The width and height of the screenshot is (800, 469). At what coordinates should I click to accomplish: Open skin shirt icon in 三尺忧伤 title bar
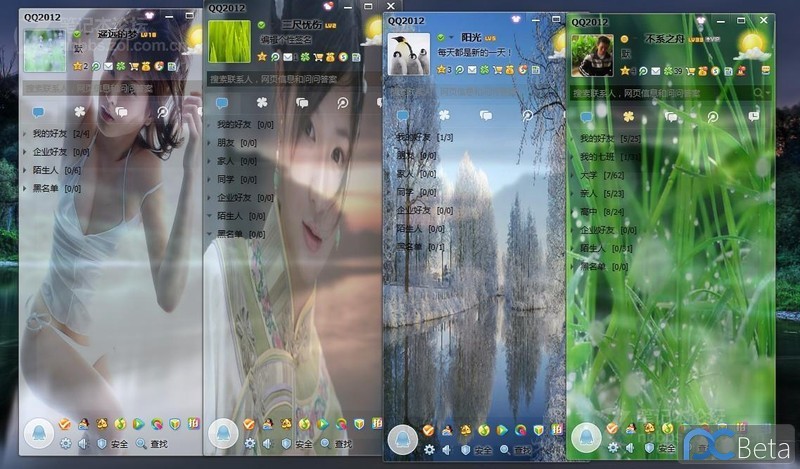click(329, 6)
